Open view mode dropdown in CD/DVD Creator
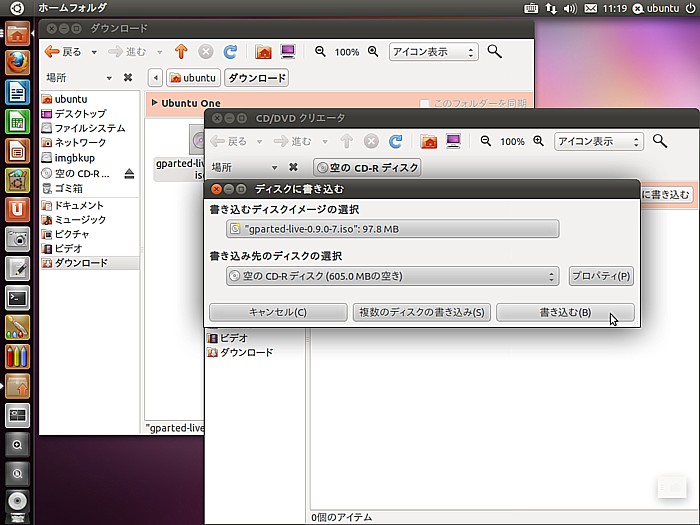Screen dimensions: 700x525 click(x=599, y=142)
